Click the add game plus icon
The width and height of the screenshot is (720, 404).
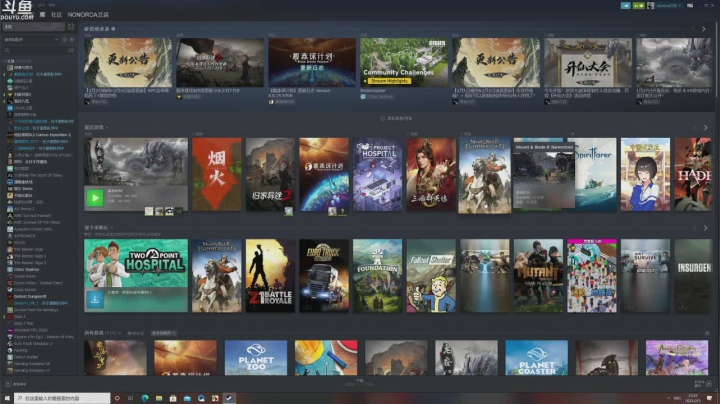8,384
